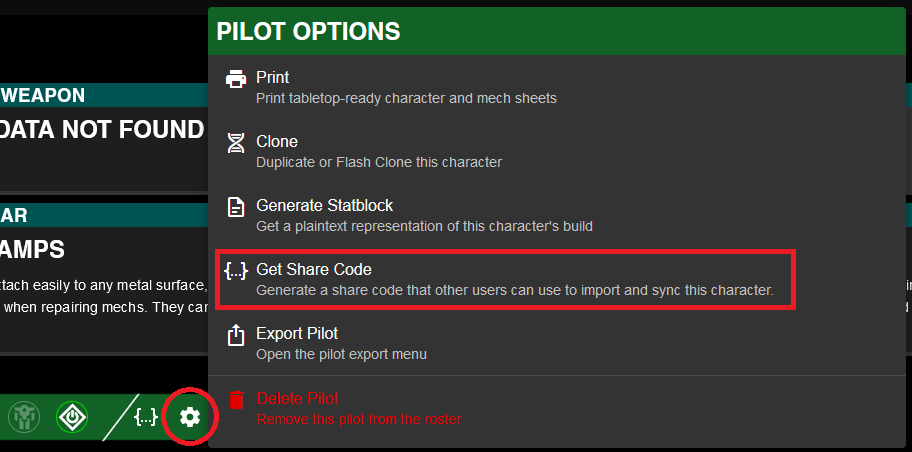The image size is (912, 452).
Task: Choose Export Pilot menu item
Action: (x=298, y=333)
